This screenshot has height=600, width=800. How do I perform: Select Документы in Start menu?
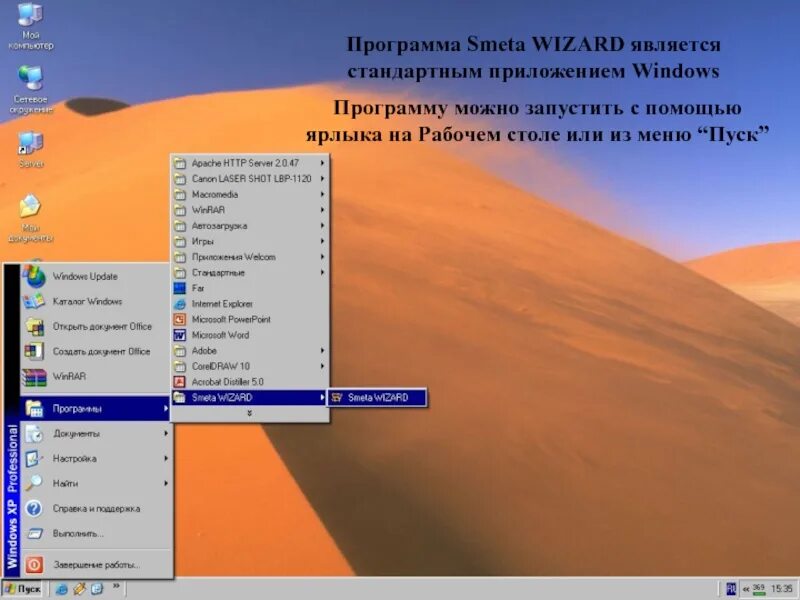coord(95,434)
